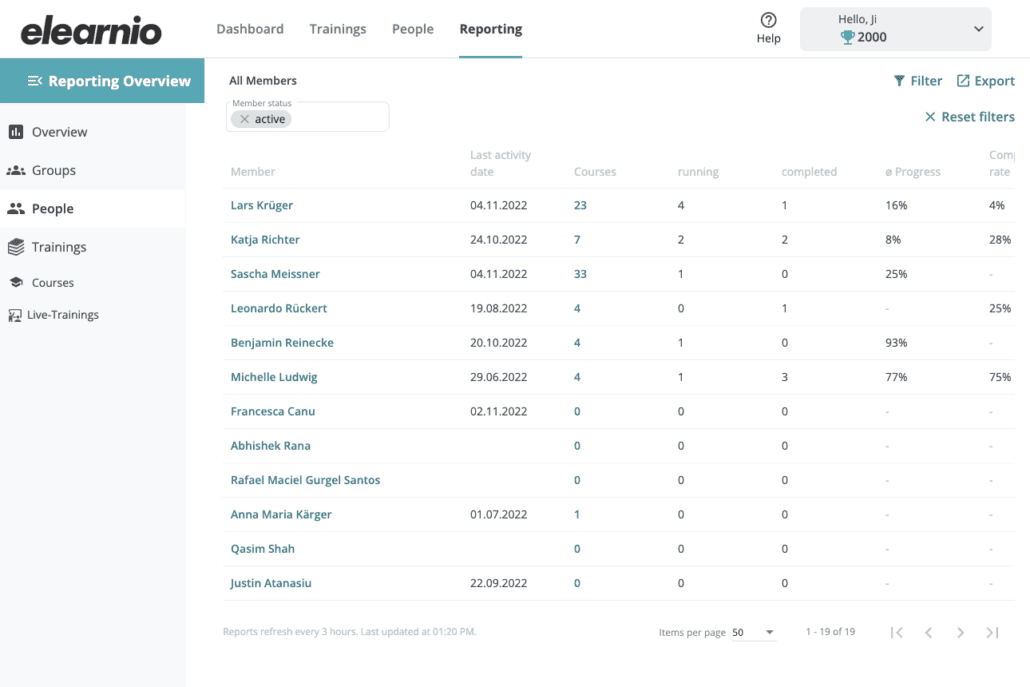The width and height of the screenshot is (1030, 687).
Task: Click the trophy icon next to 2000 points
Action: (x=849, y=38)
